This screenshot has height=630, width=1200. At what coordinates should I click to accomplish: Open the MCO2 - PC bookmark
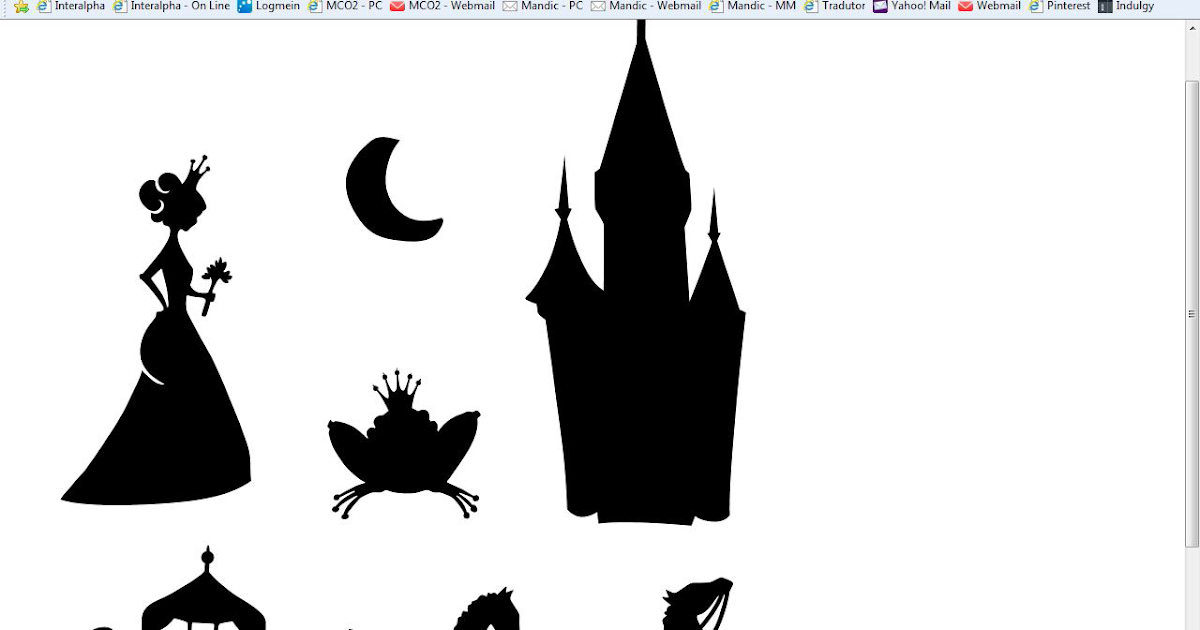pos(345,6)
